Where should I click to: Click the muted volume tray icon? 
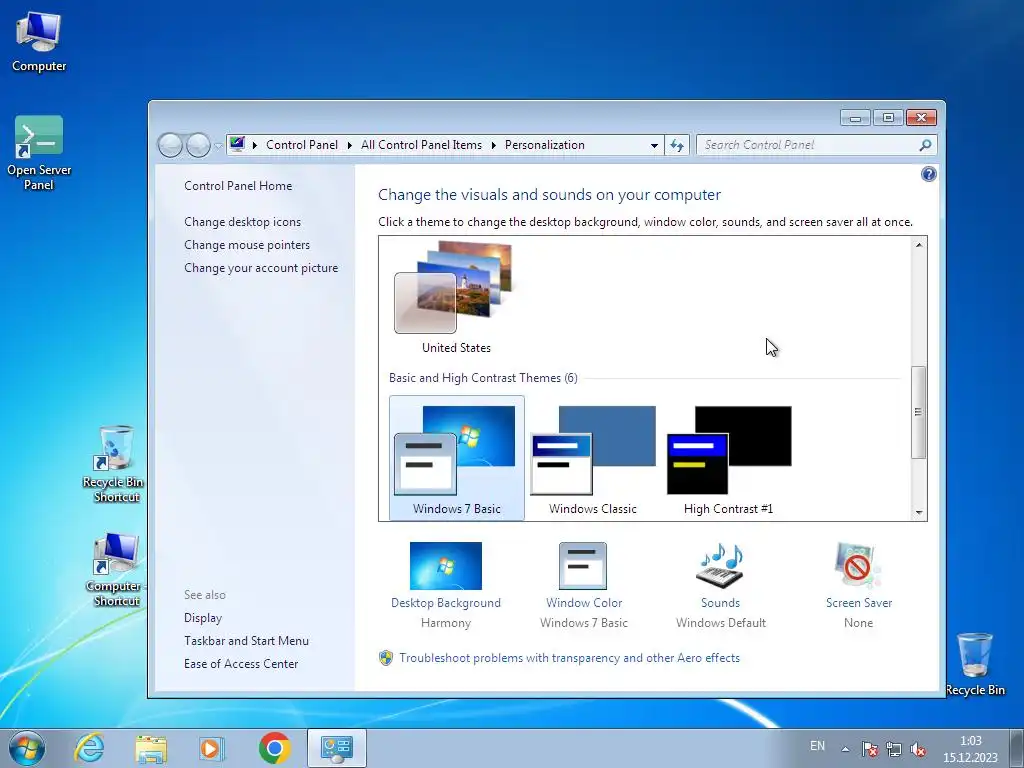pyautogui.click(x=918, y=749)
